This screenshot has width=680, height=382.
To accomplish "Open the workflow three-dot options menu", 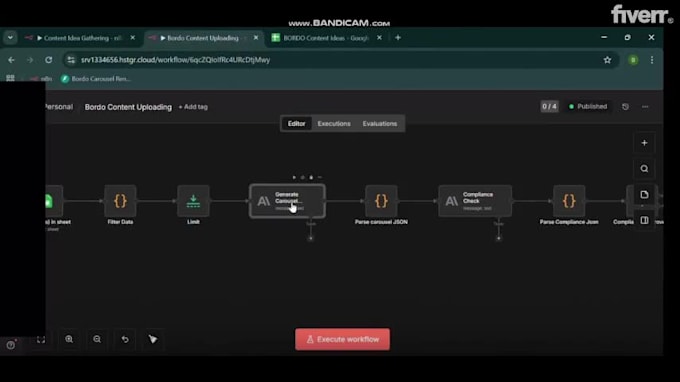I will click(645, 107).
